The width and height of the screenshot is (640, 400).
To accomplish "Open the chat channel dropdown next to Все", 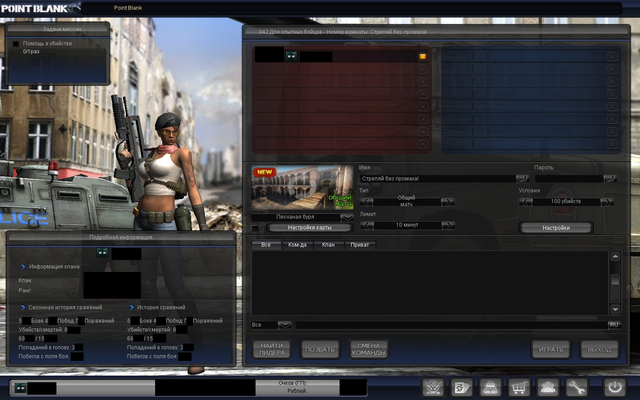I will coord(284,324).
